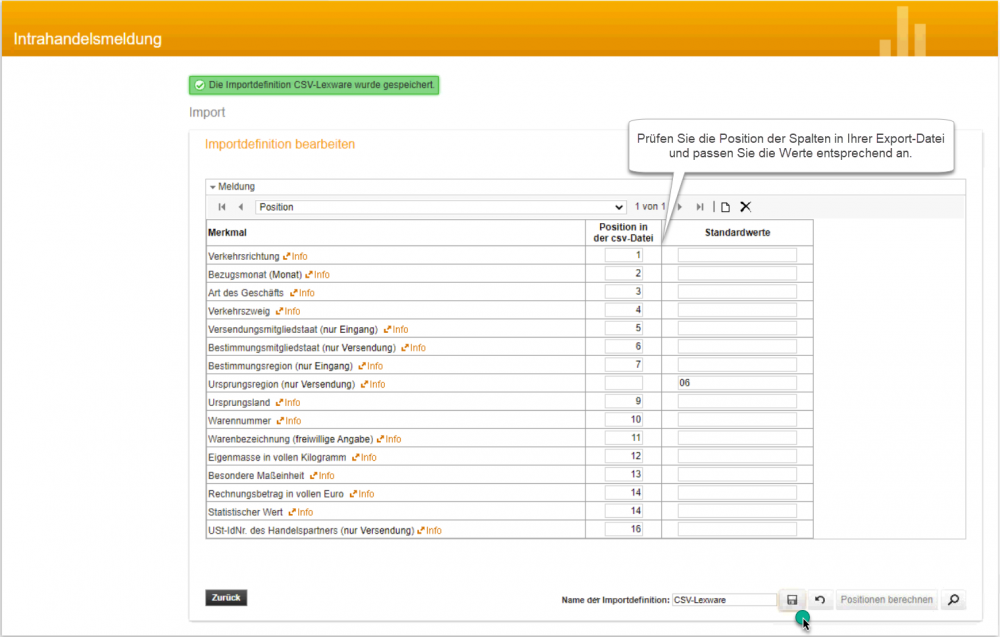
Task: Open Info link for Eigenmasse in vollen Kilogramm
Action: pyautogui.click(x=364, y=458)
